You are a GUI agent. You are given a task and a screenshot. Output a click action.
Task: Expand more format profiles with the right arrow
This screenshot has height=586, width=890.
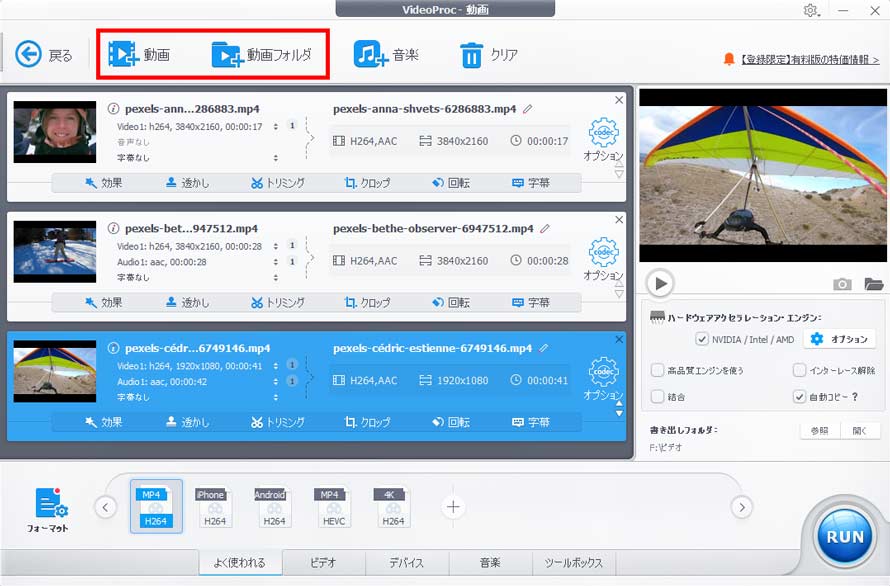point(742,507)
